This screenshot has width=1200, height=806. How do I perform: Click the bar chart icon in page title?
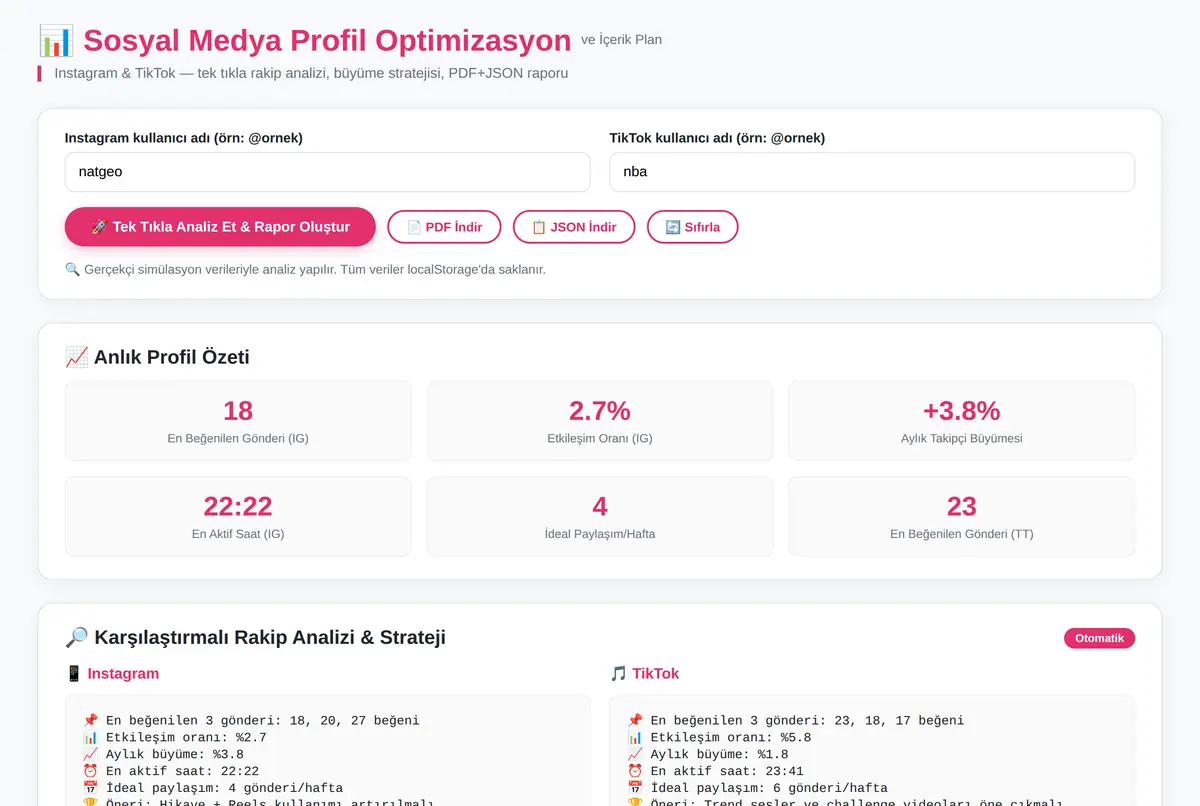pos(56,41)
